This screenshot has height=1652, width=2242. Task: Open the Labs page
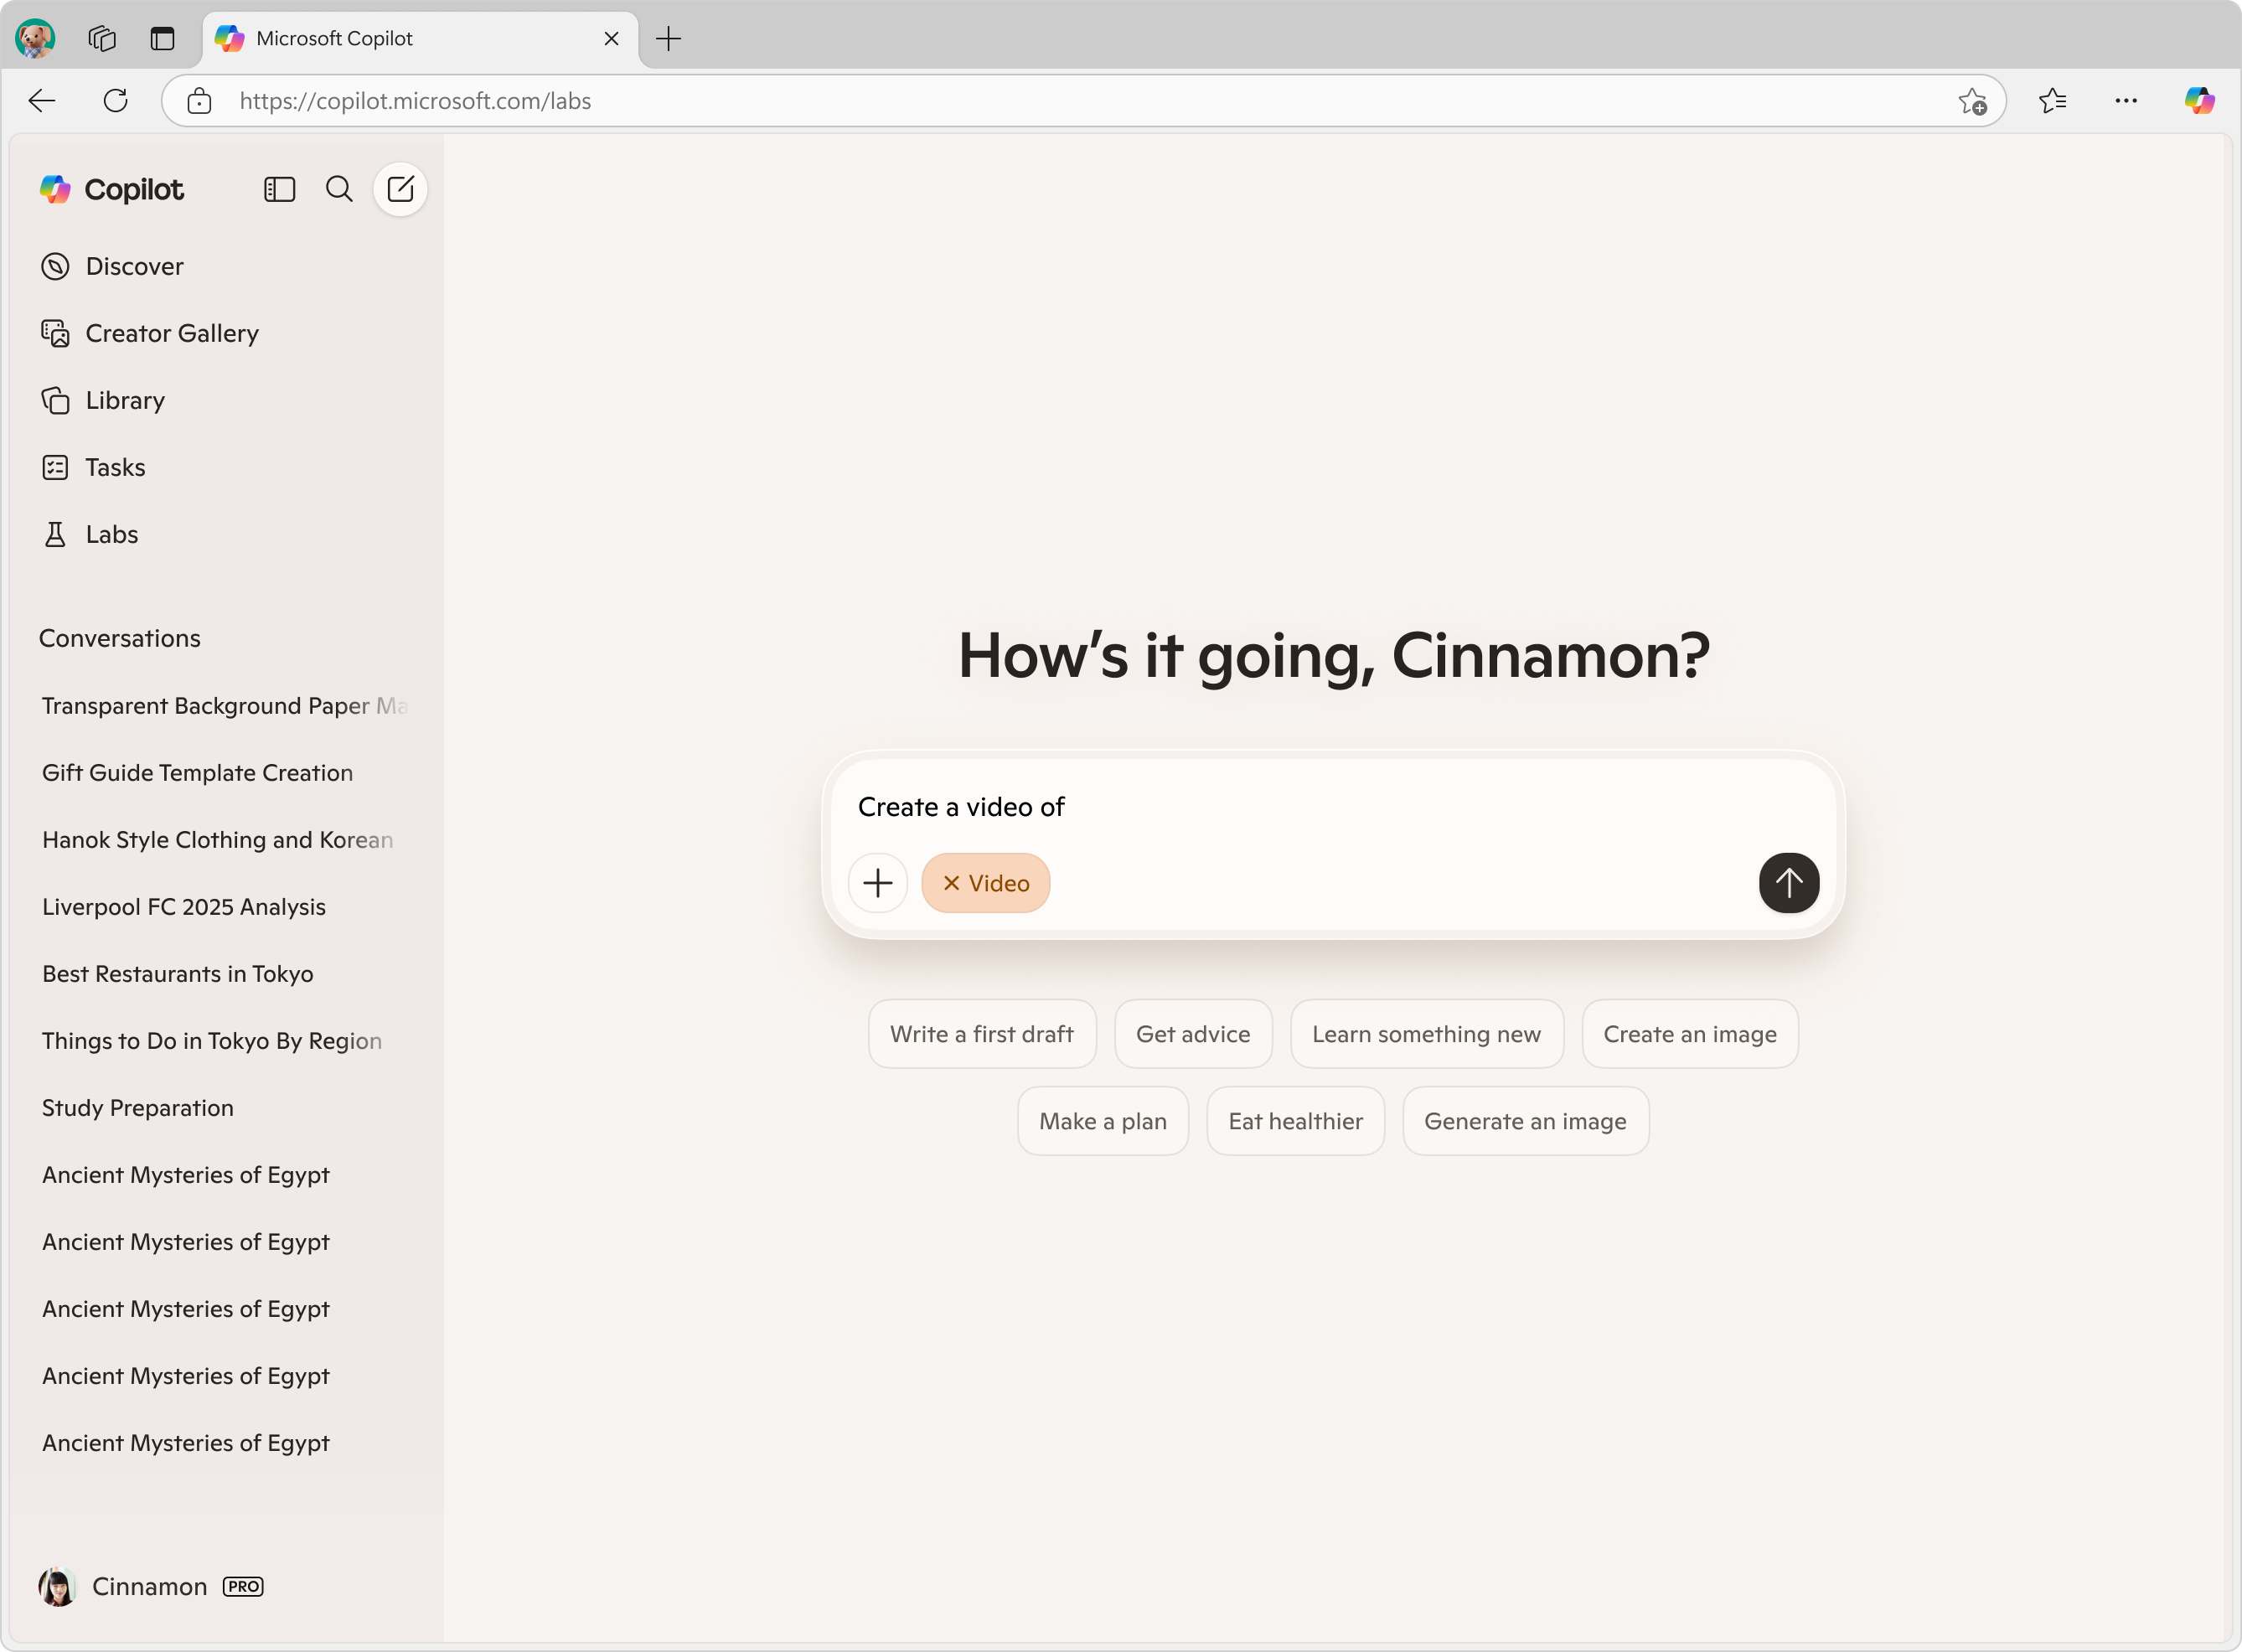(x=111, y=534)
